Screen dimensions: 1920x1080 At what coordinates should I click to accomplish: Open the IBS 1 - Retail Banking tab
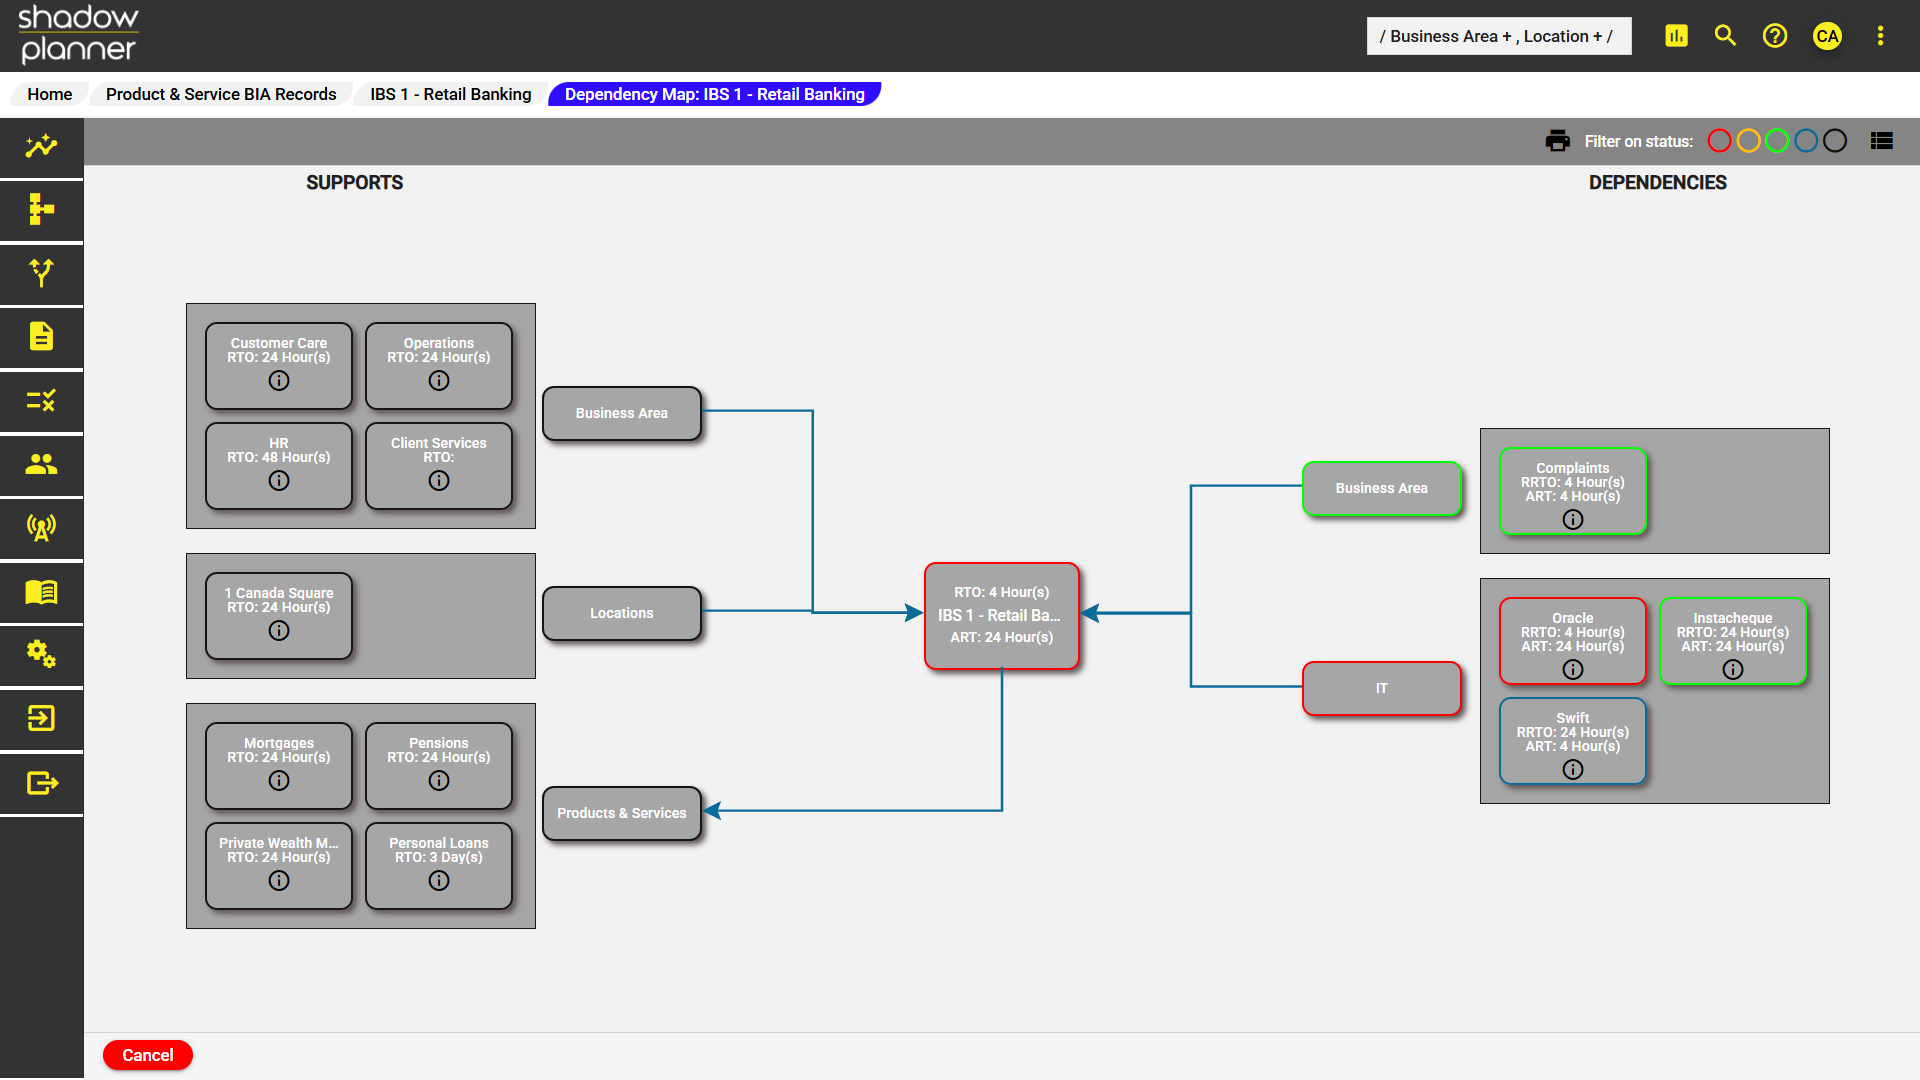coord(449,94)
